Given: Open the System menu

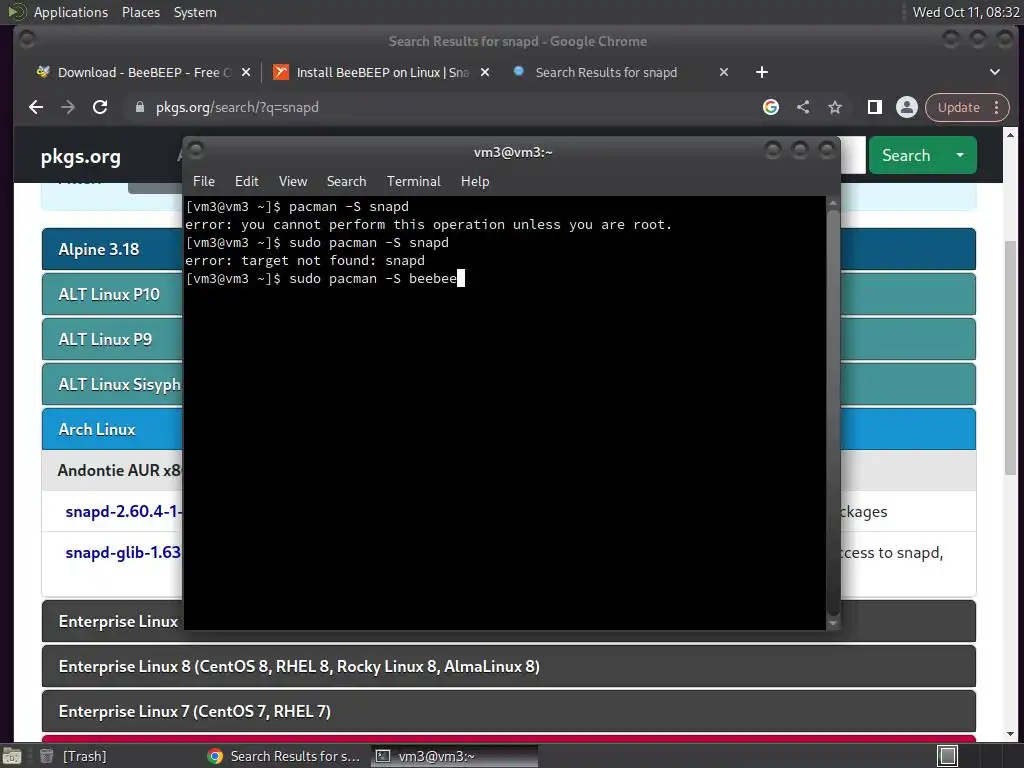Looking at the screenshot, I should pyautogui.click(x=195, y=12).
